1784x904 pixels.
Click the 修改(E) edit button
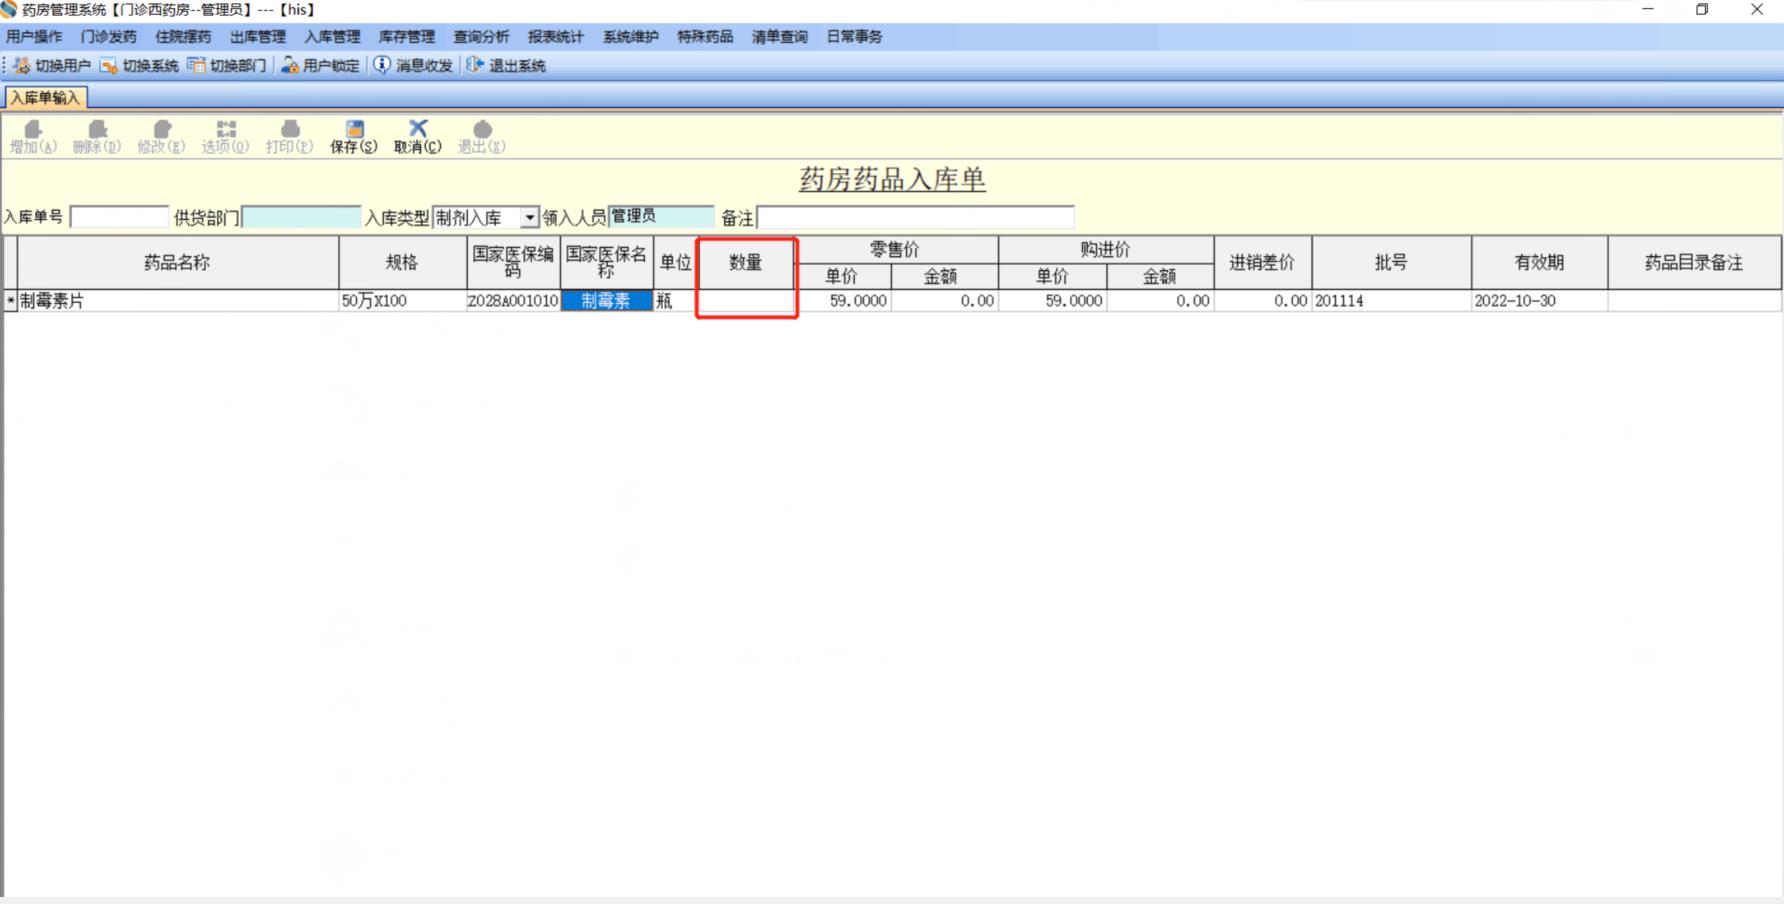coord(161,137)
